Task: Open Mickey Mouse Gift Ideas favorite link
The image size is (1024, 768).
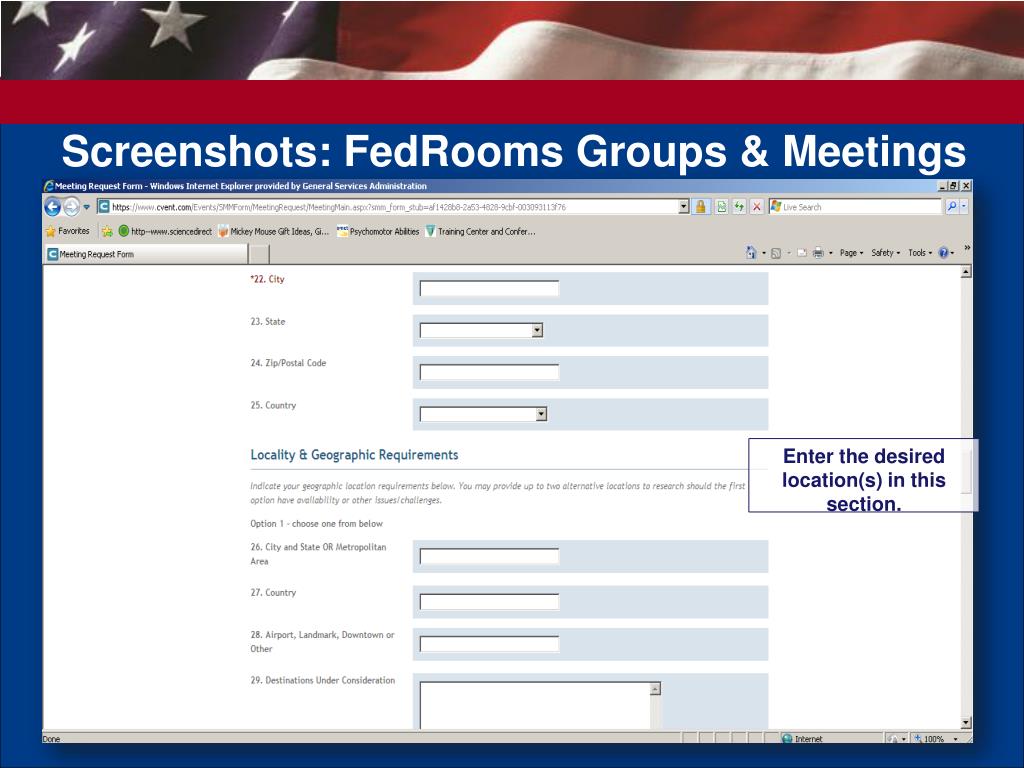Action: click(274, 231)
